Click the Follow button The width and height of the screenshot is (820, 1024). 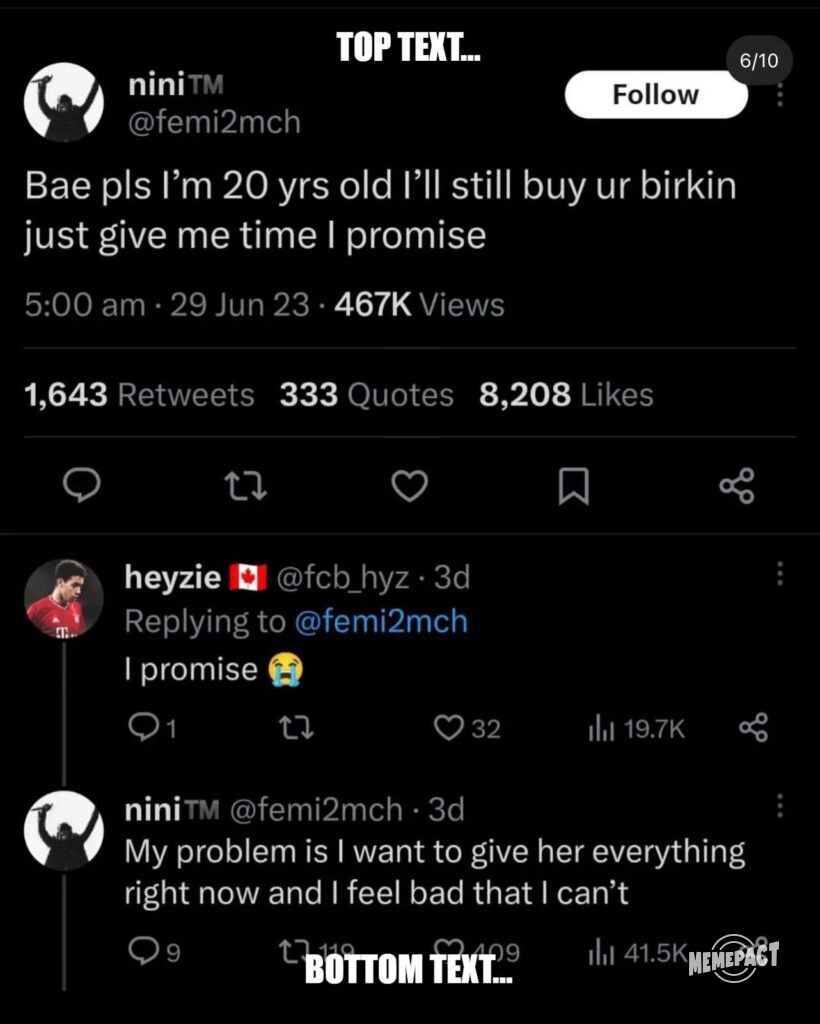pyautogui.click(x=655, y=95)
